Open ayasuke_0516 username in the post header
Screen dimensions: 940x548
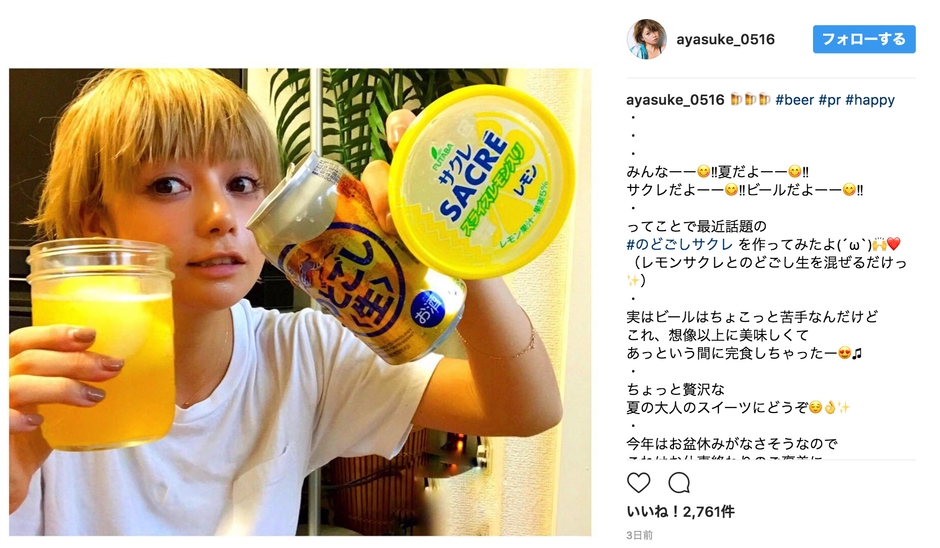pos(725,40)
